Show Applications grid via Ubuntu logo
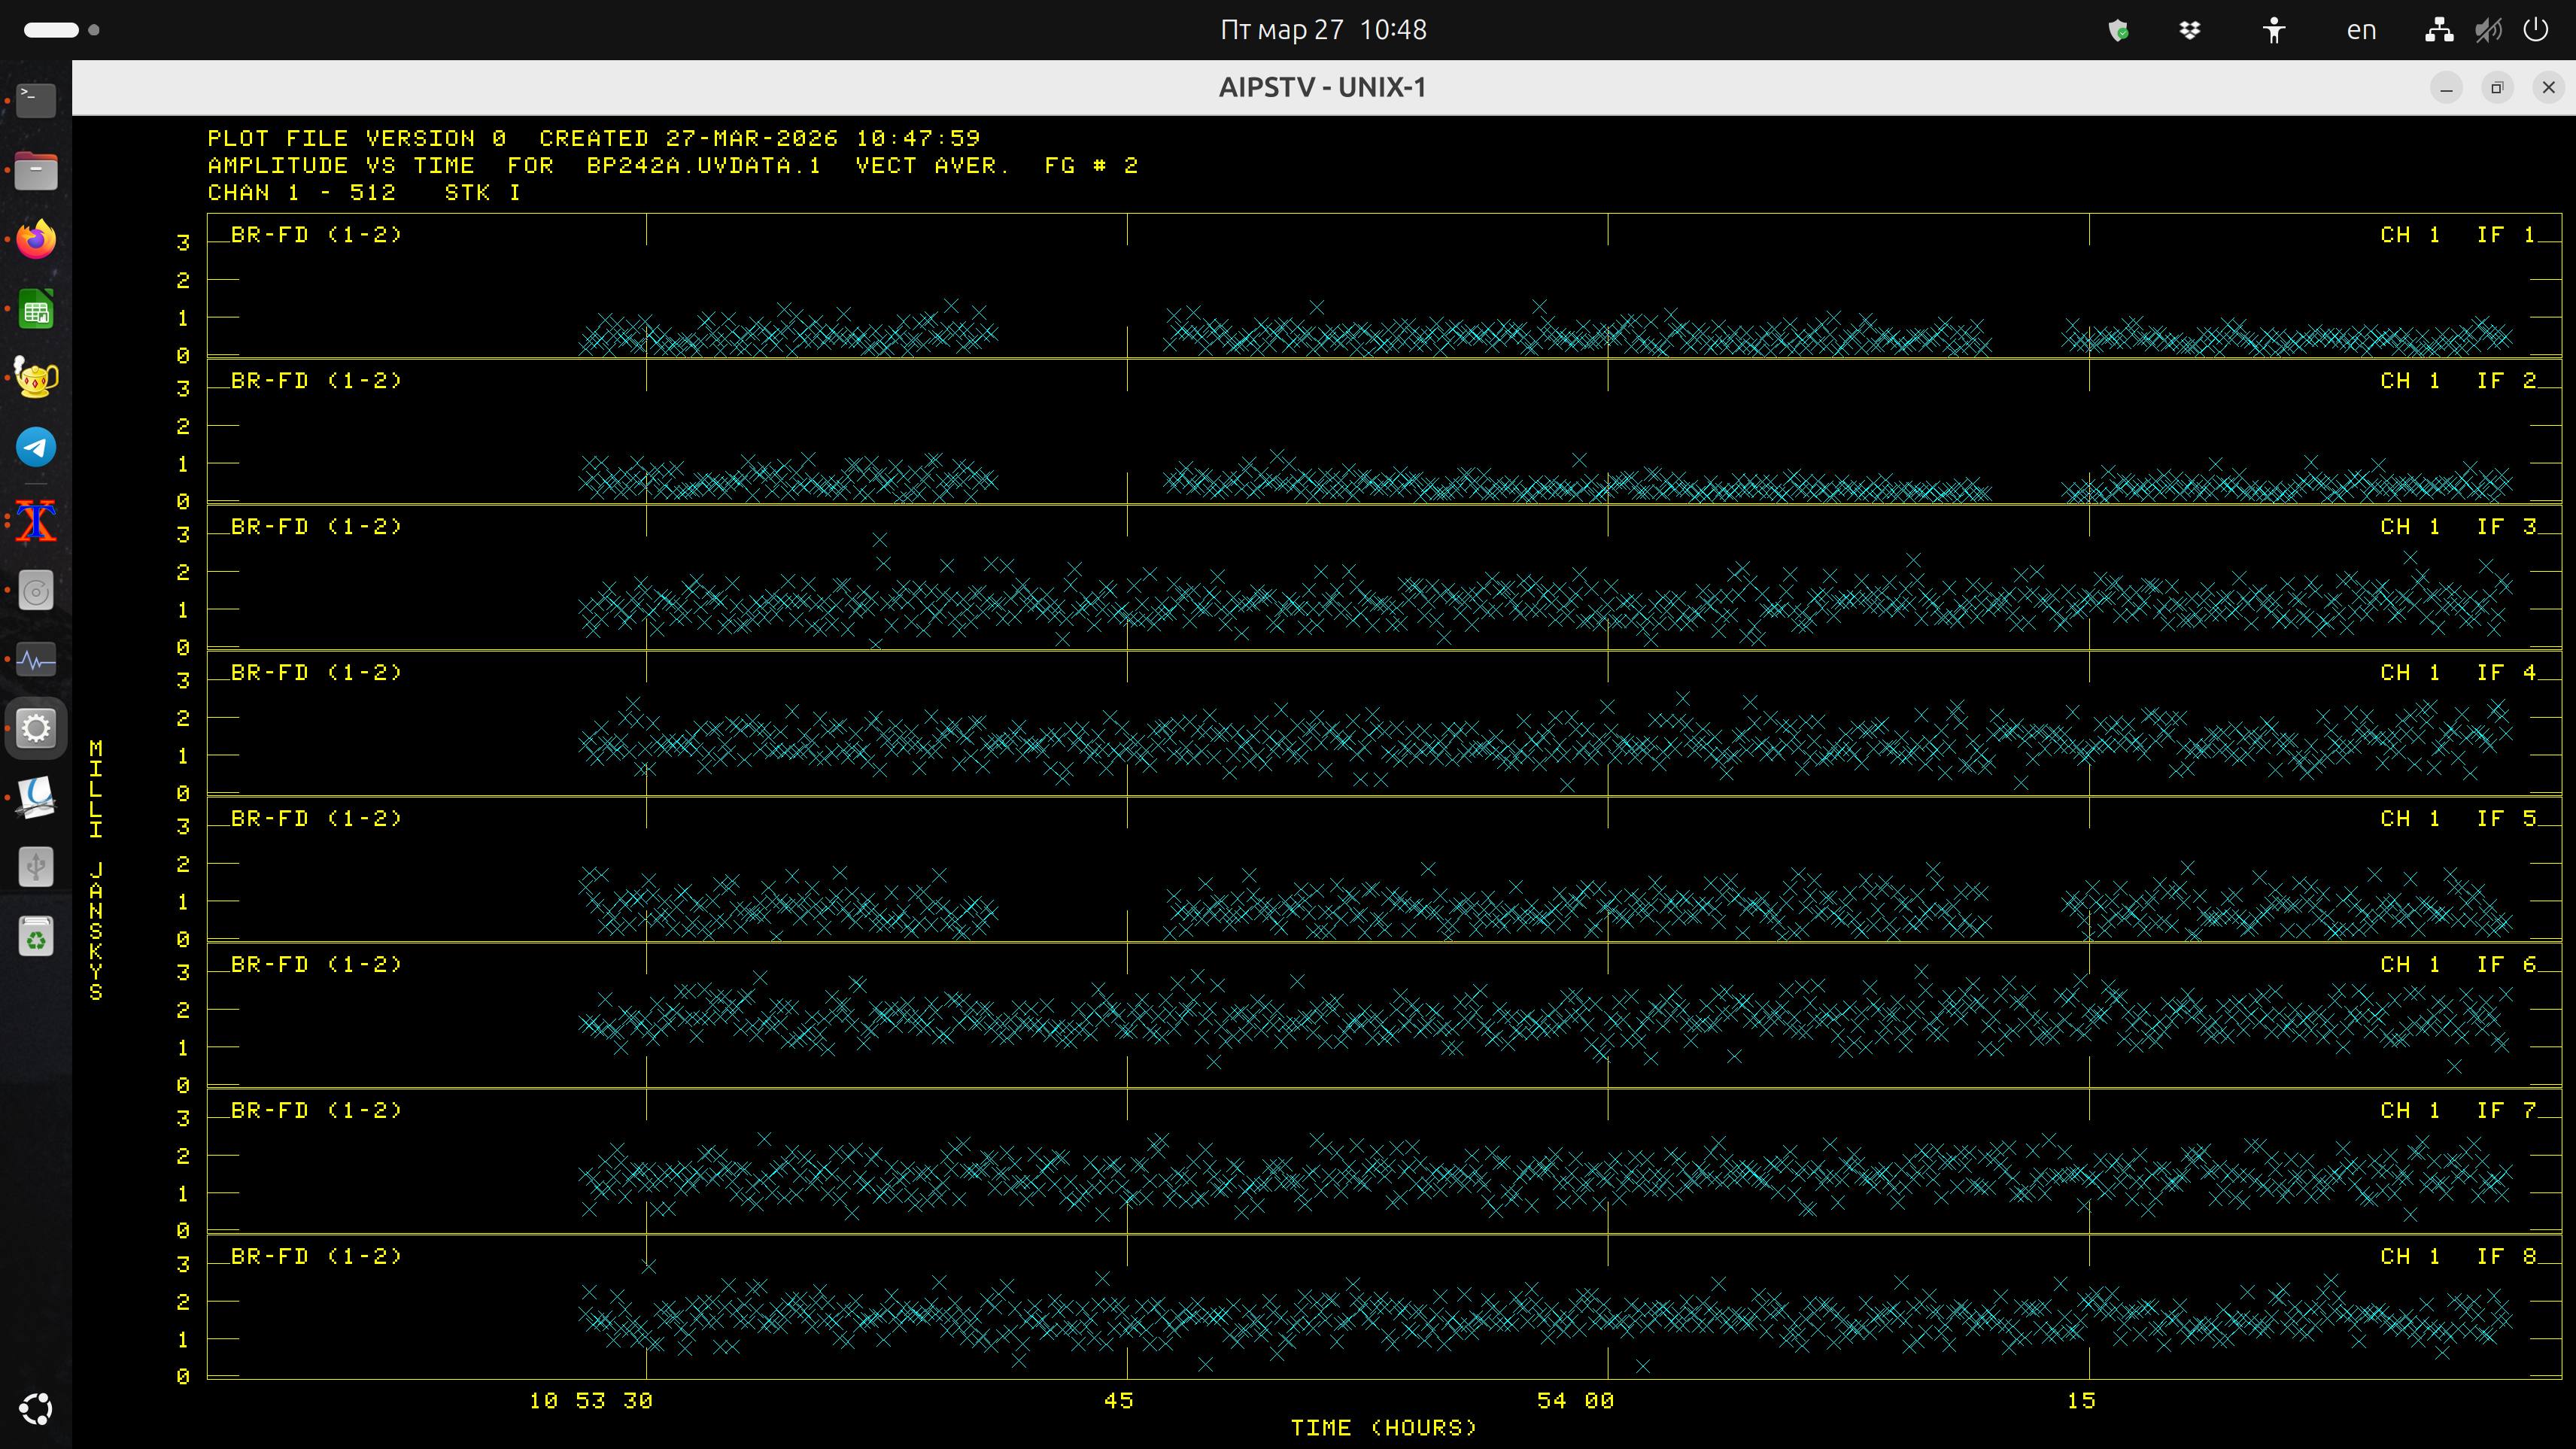The image size is (2576, 1449). [x=36, y=1409]
